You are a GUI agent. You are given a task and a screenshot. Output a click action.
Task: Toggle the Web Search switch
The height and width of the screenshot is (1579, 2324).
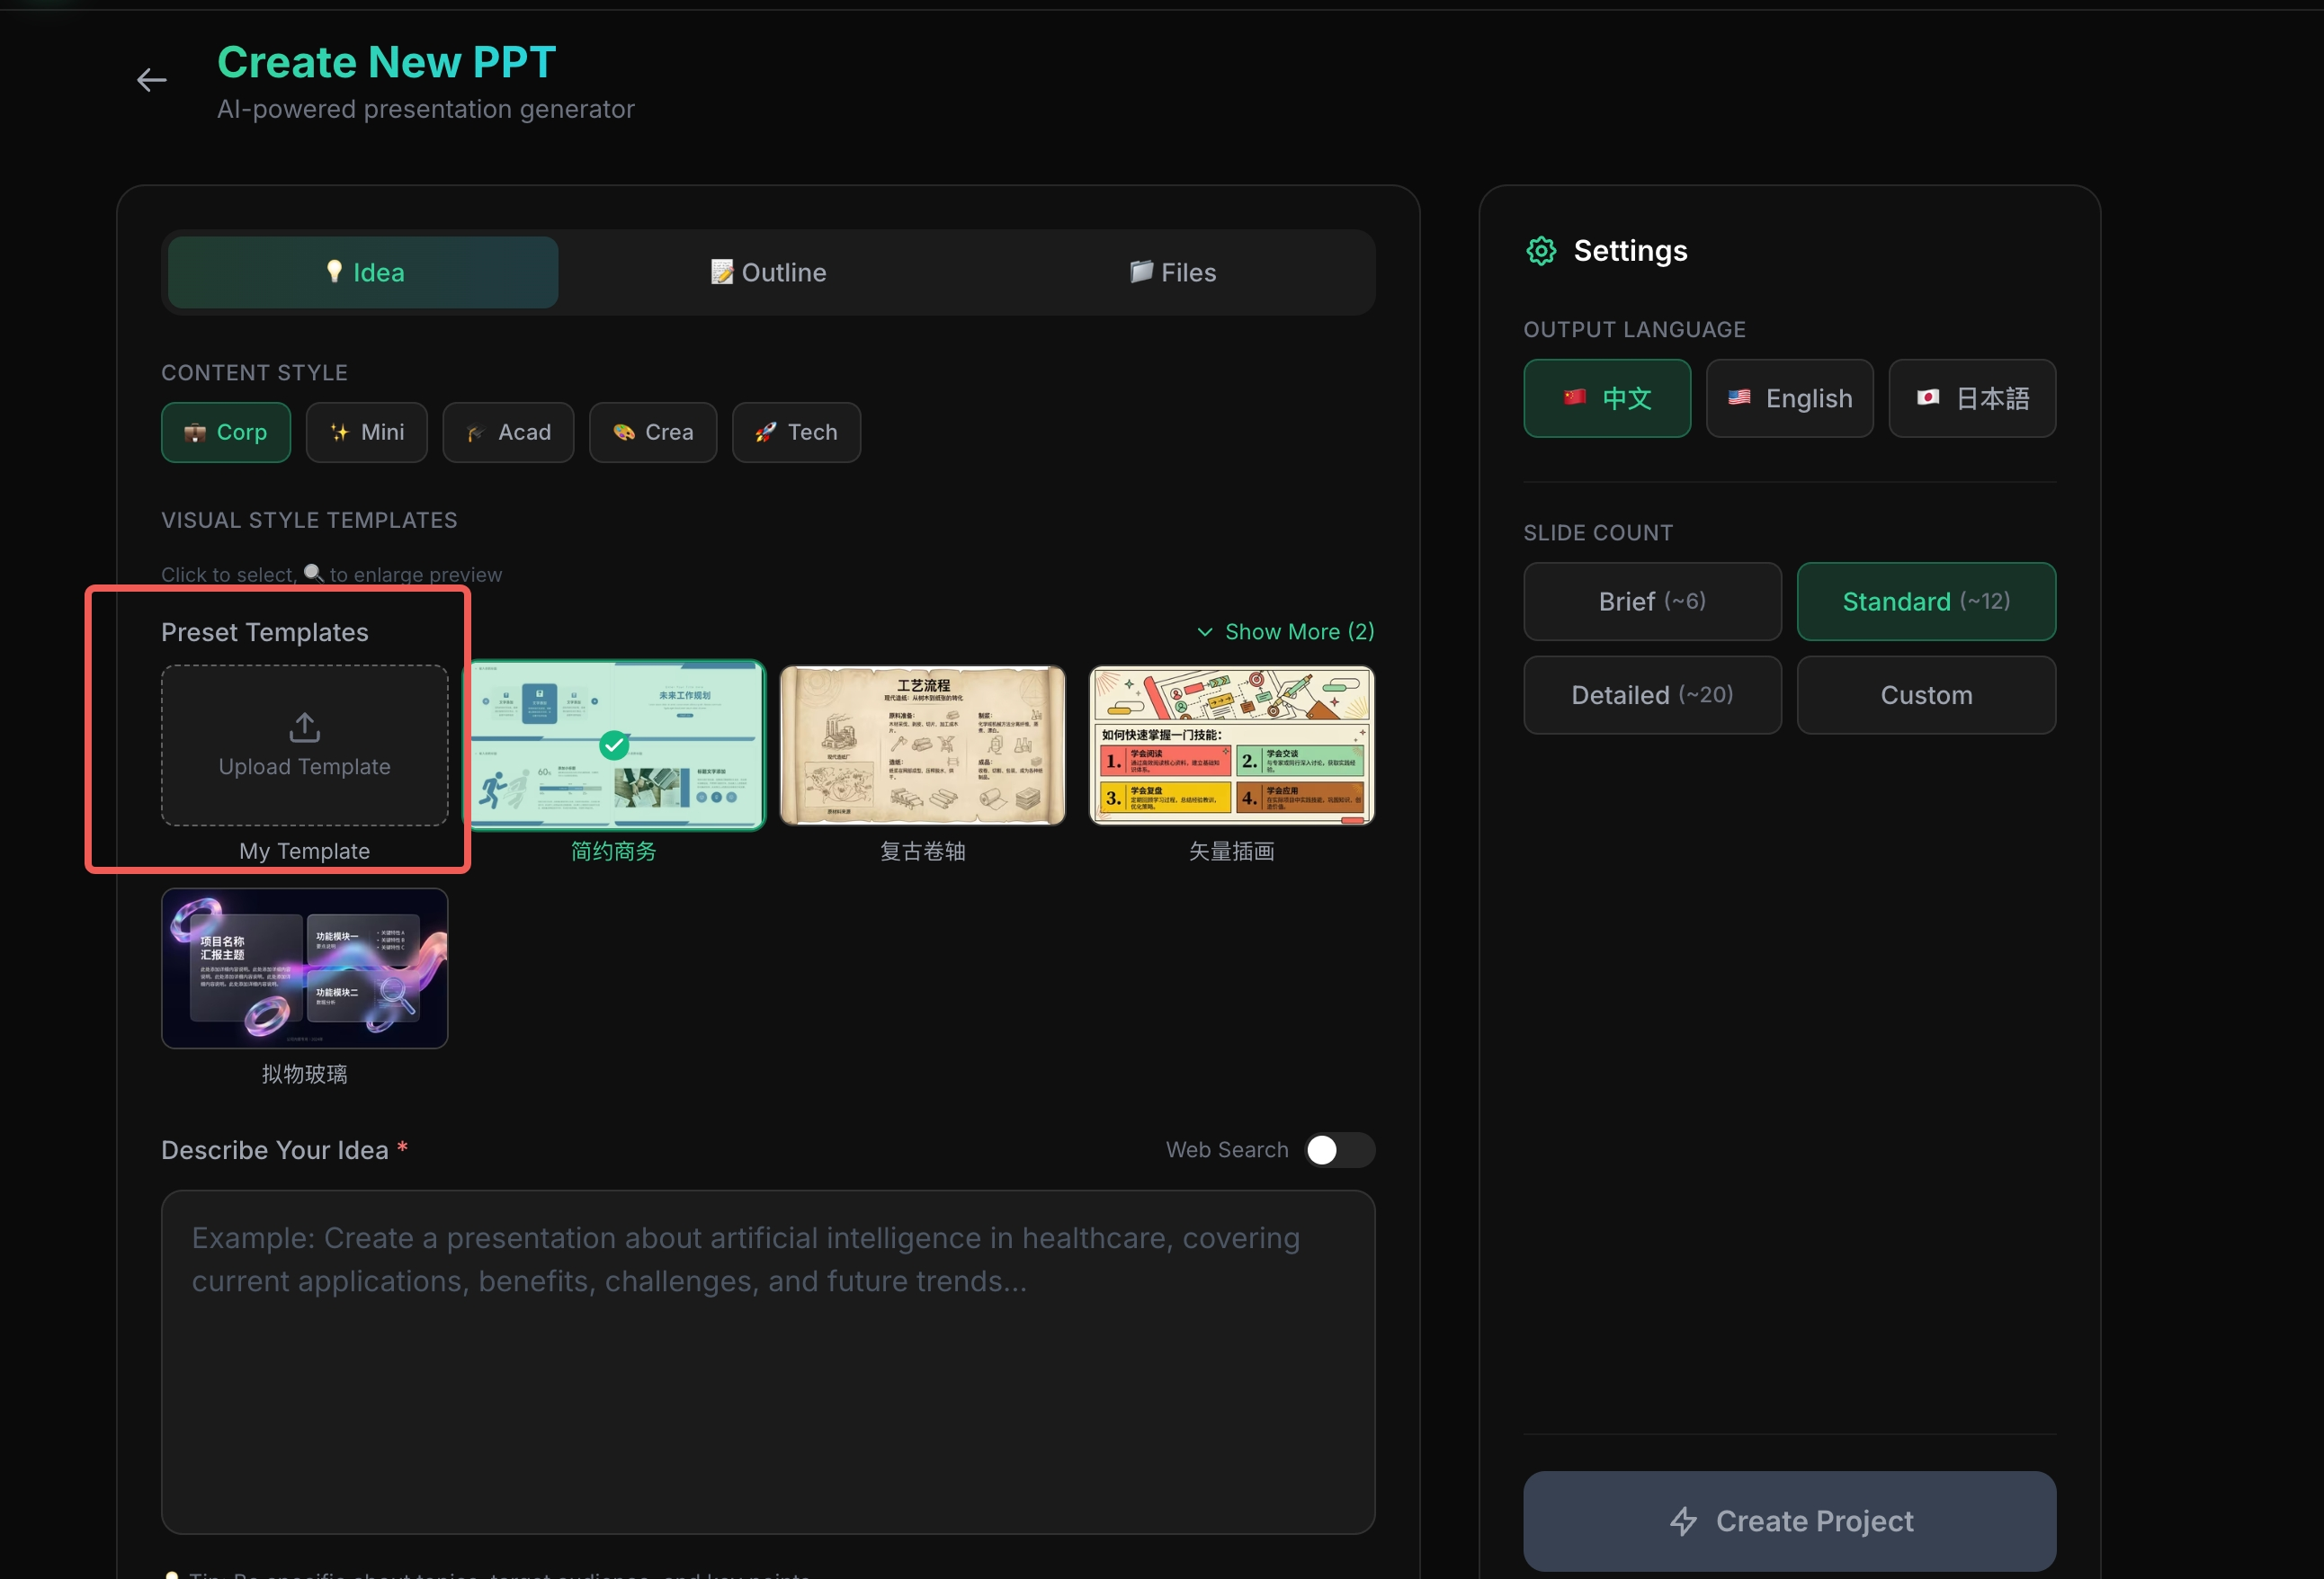coord(1339,1150)
